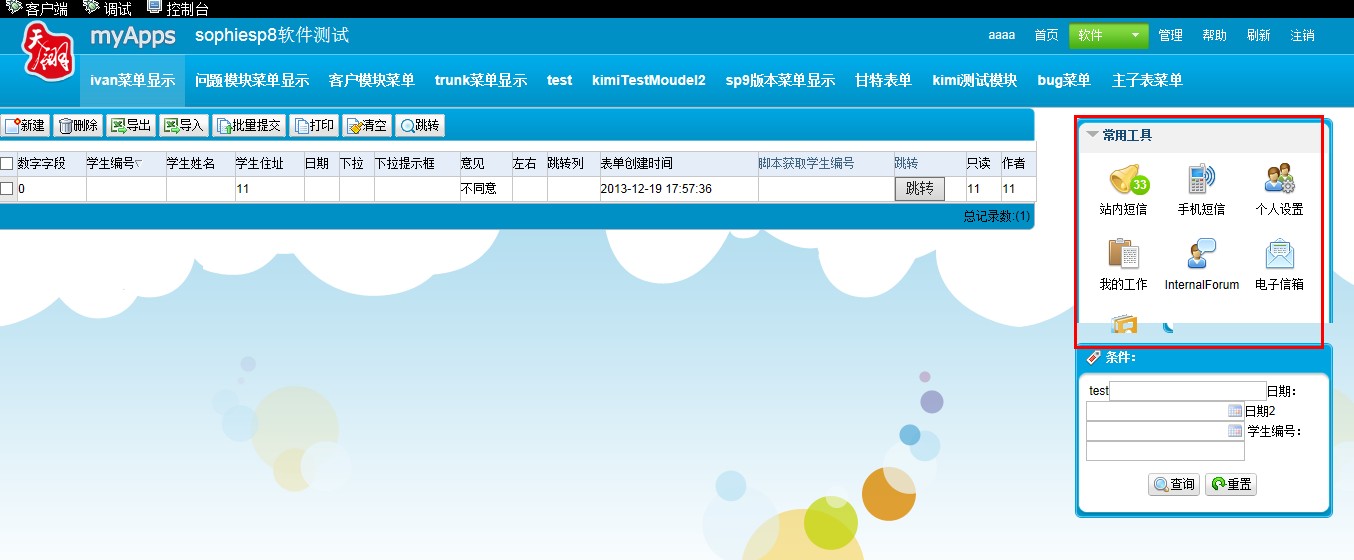Click the 查询 search button

pos(1174,484)
